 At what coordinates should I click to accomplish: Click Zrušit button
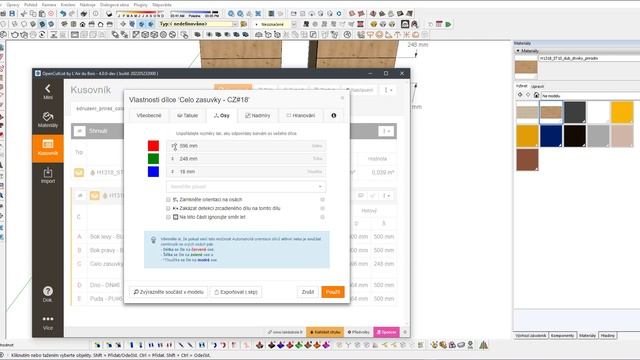coord(308,292)
